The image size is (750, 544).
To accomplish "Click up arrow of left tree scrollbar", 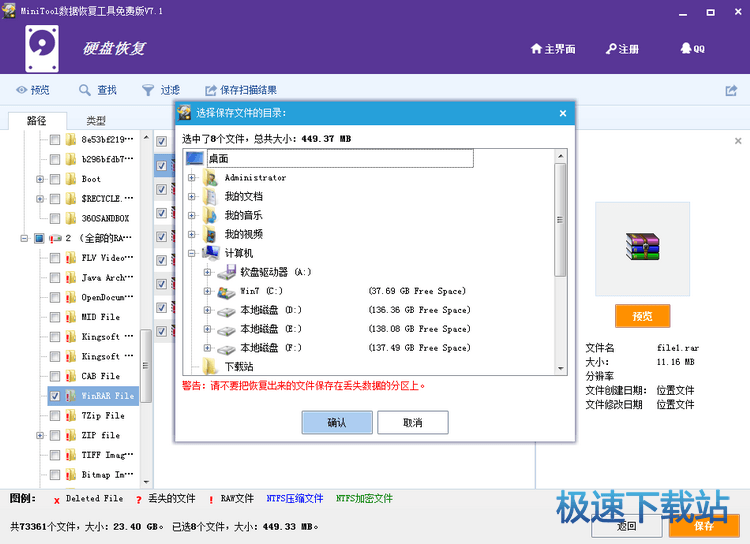I will coord(146,137).
